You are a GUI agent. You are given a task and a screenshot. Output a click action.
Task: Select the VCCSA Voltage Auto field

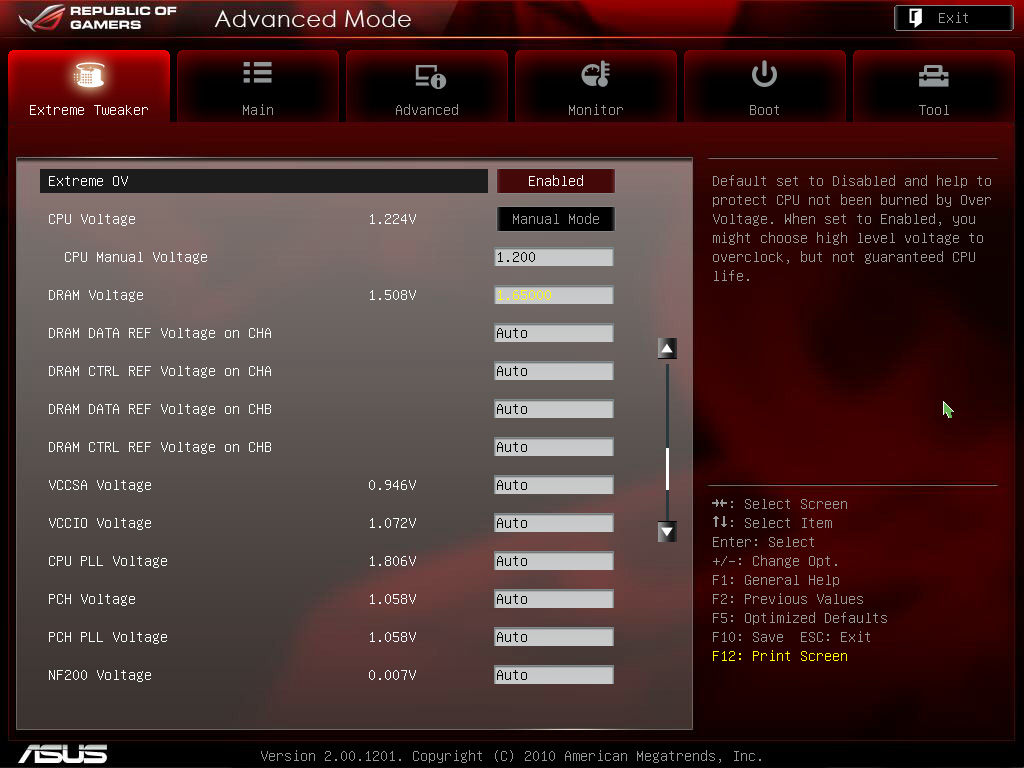pos(553,485)
